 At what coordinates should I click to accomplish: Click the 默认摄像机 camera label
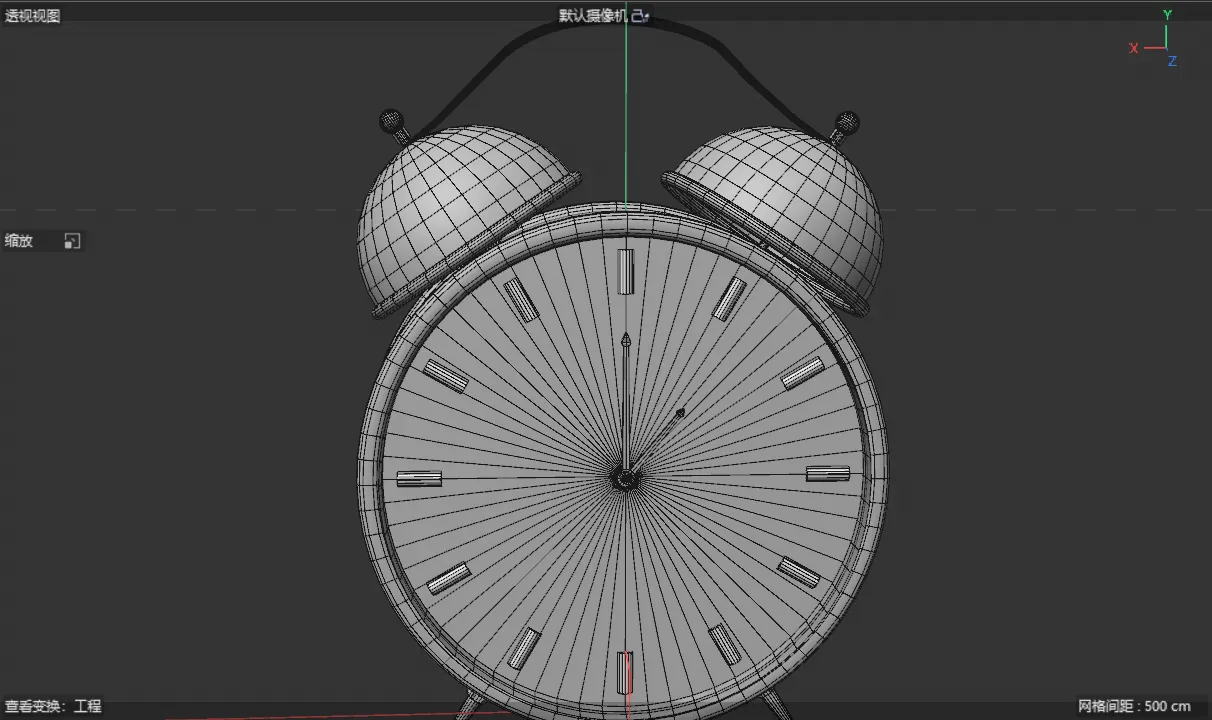[593, 16]
